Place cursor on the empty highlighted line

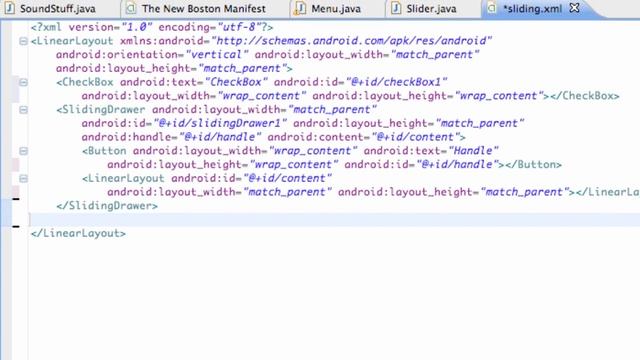click(334, 220)
